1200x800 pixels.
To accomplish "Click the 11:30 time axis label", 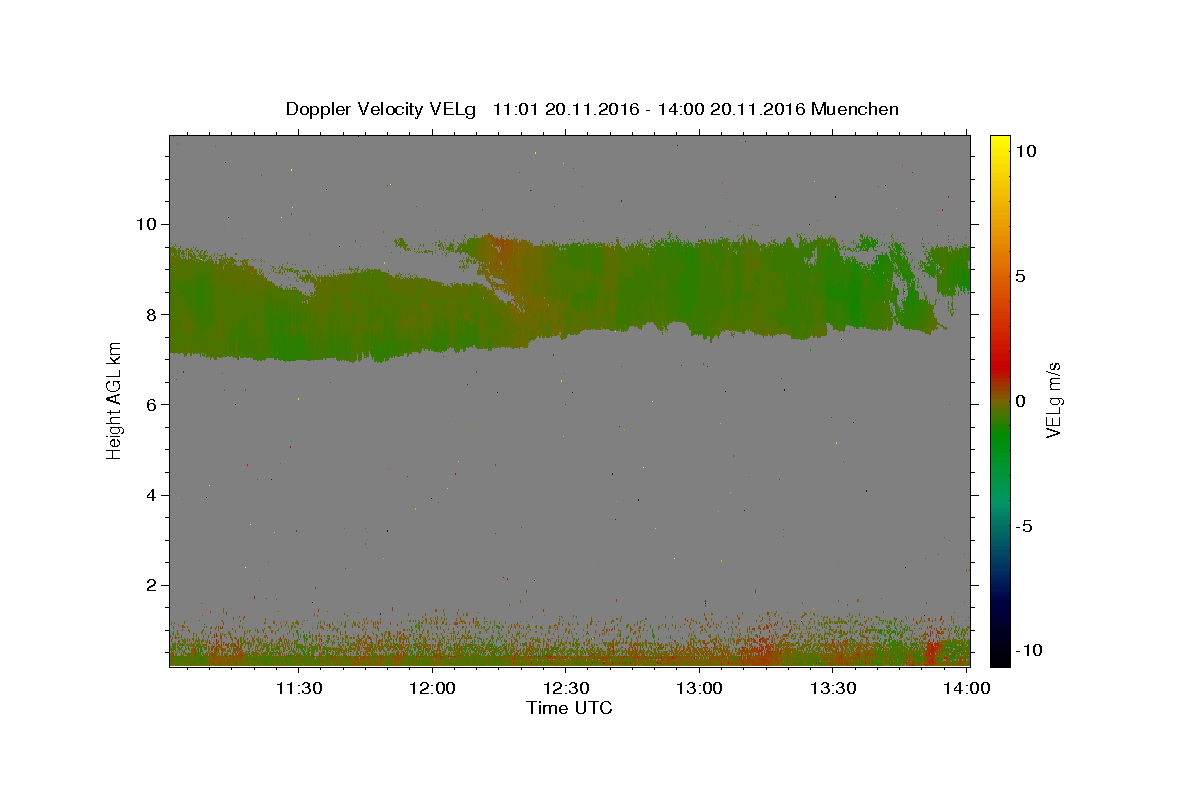I will pyautogui.click(x=299, y=688).
